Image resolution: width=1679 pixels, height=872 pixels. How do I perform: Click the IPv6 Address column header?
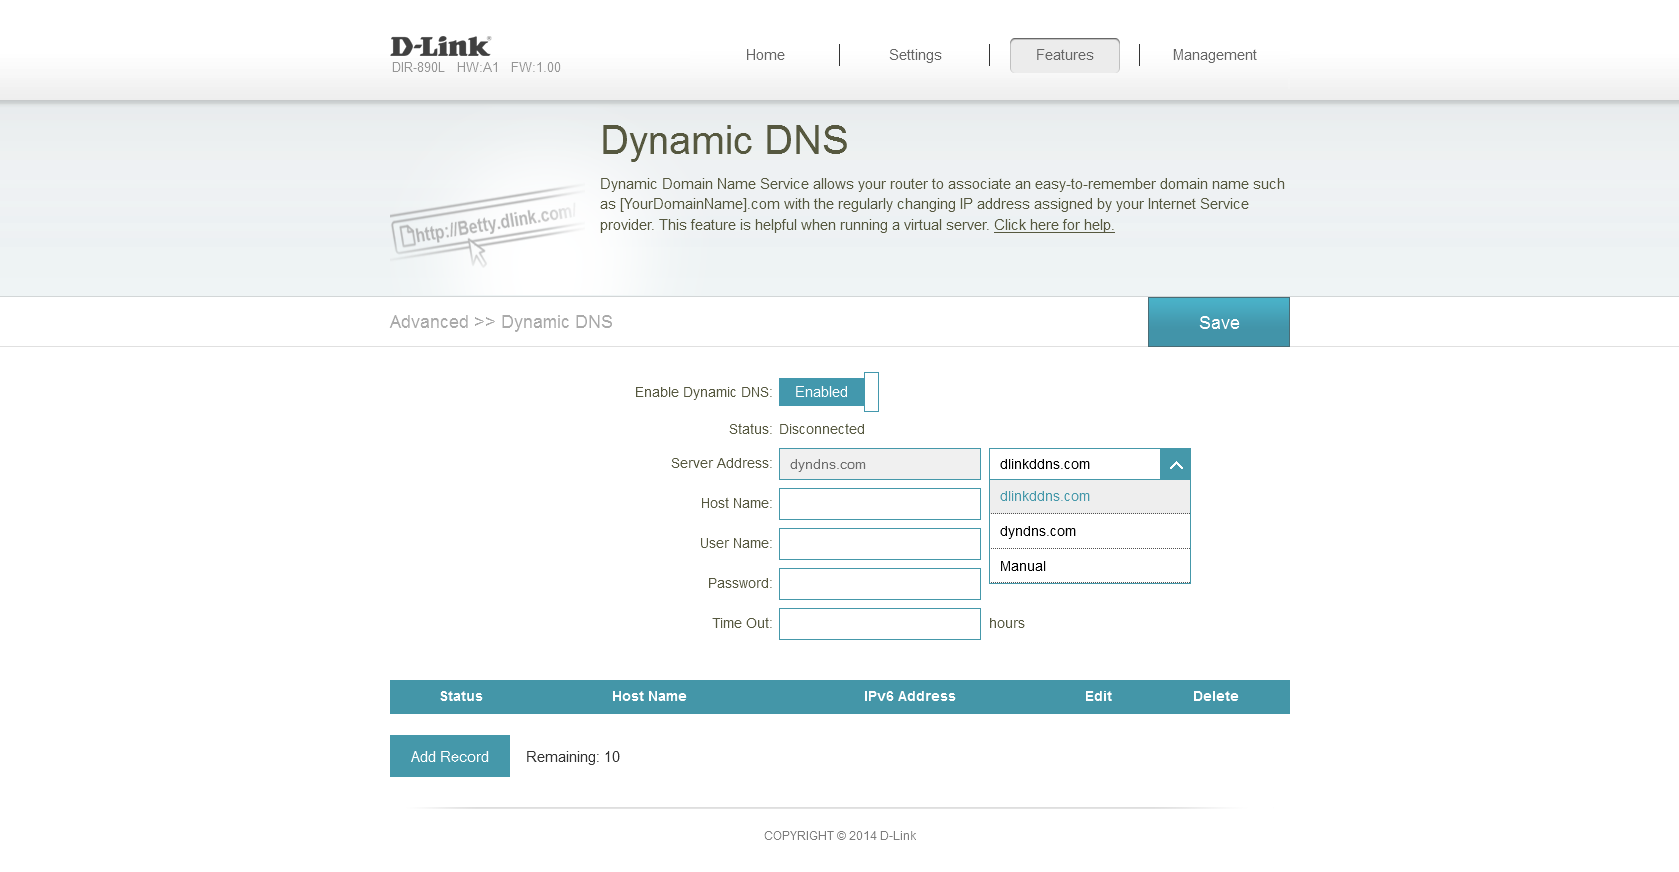pos(910,696)
